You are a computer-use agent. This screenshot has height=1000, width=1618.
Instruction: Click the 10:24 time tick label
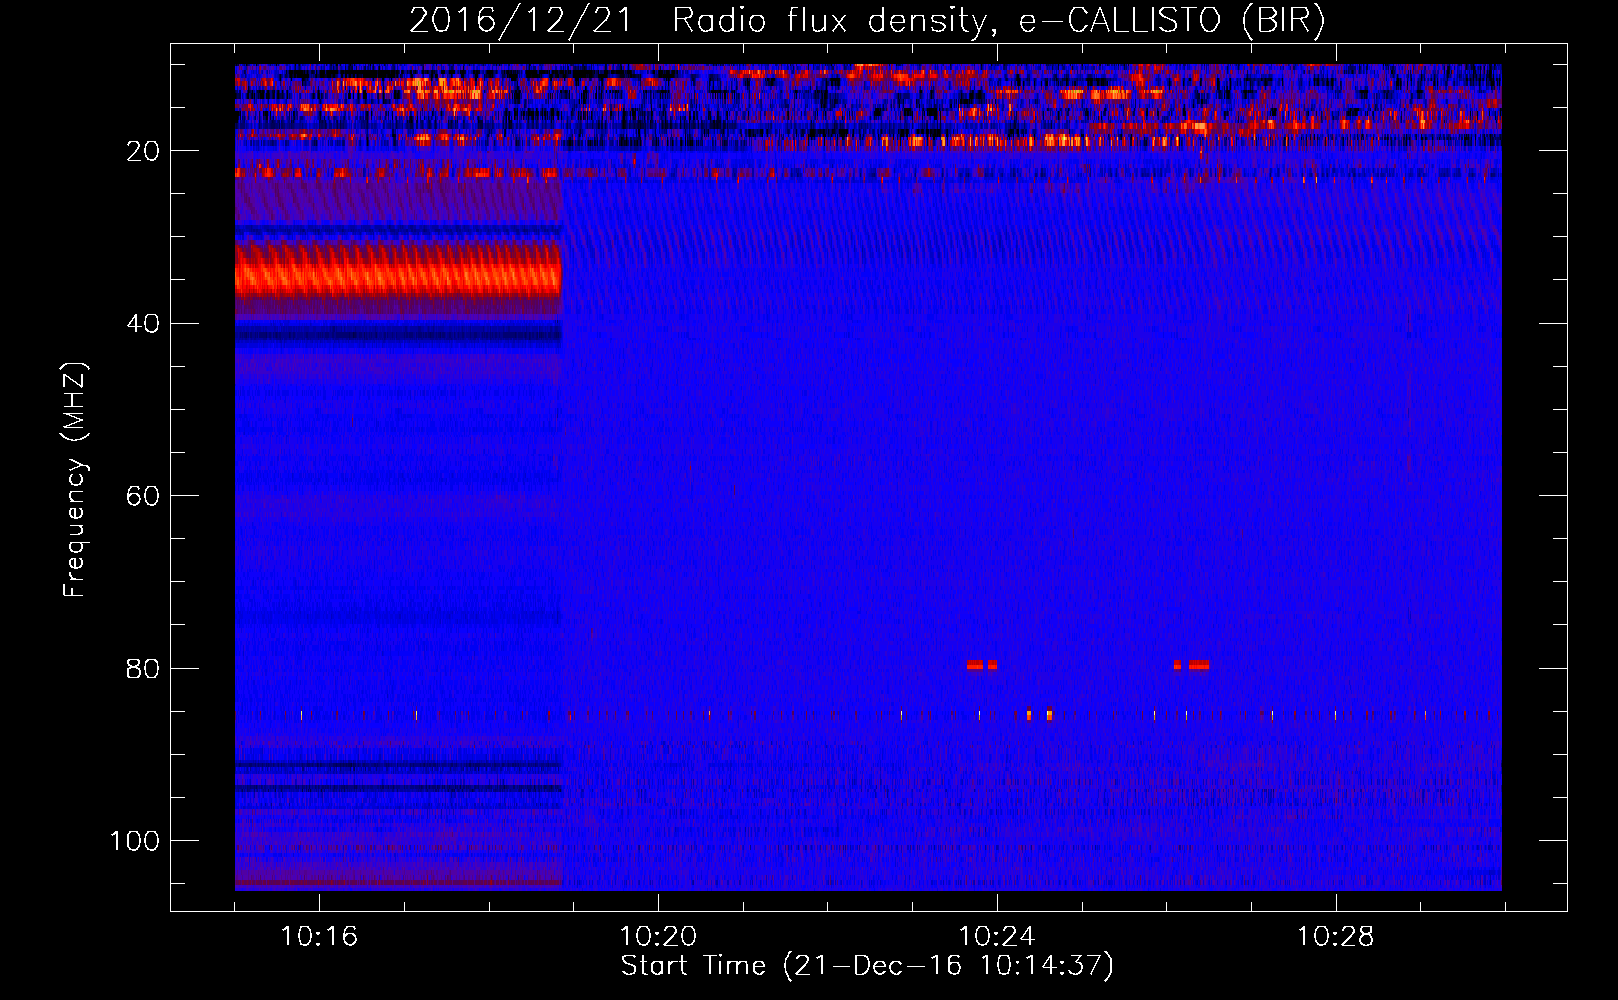997,937
